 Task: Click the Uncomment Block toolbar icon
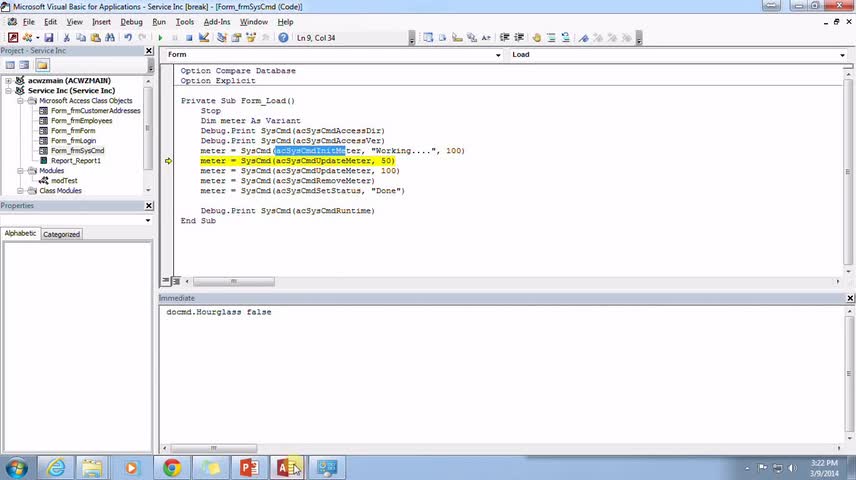coord(566,38)
